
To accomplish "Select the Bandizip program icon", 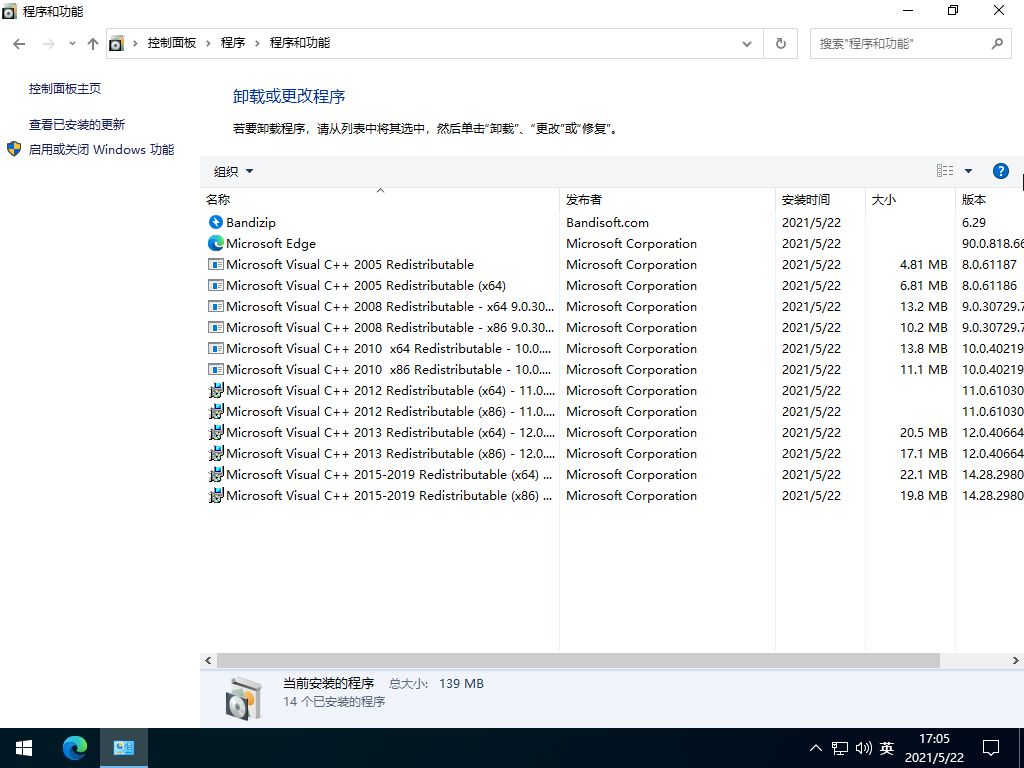I will (216, 222).
